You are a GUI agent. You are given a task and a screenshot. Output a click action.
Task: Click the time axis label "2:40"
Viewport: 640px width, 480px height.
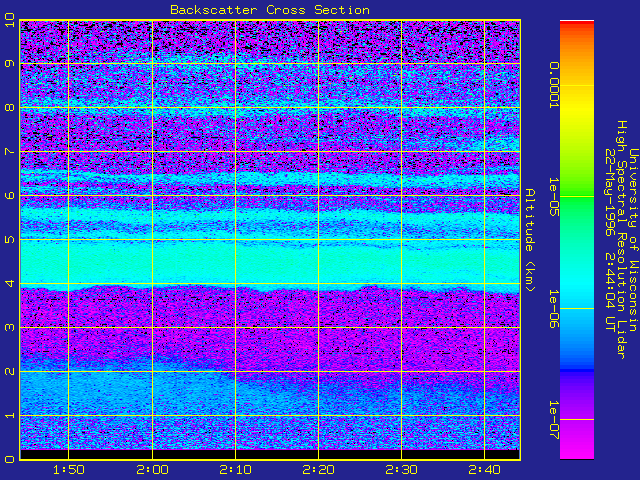(x=484, y=470)
